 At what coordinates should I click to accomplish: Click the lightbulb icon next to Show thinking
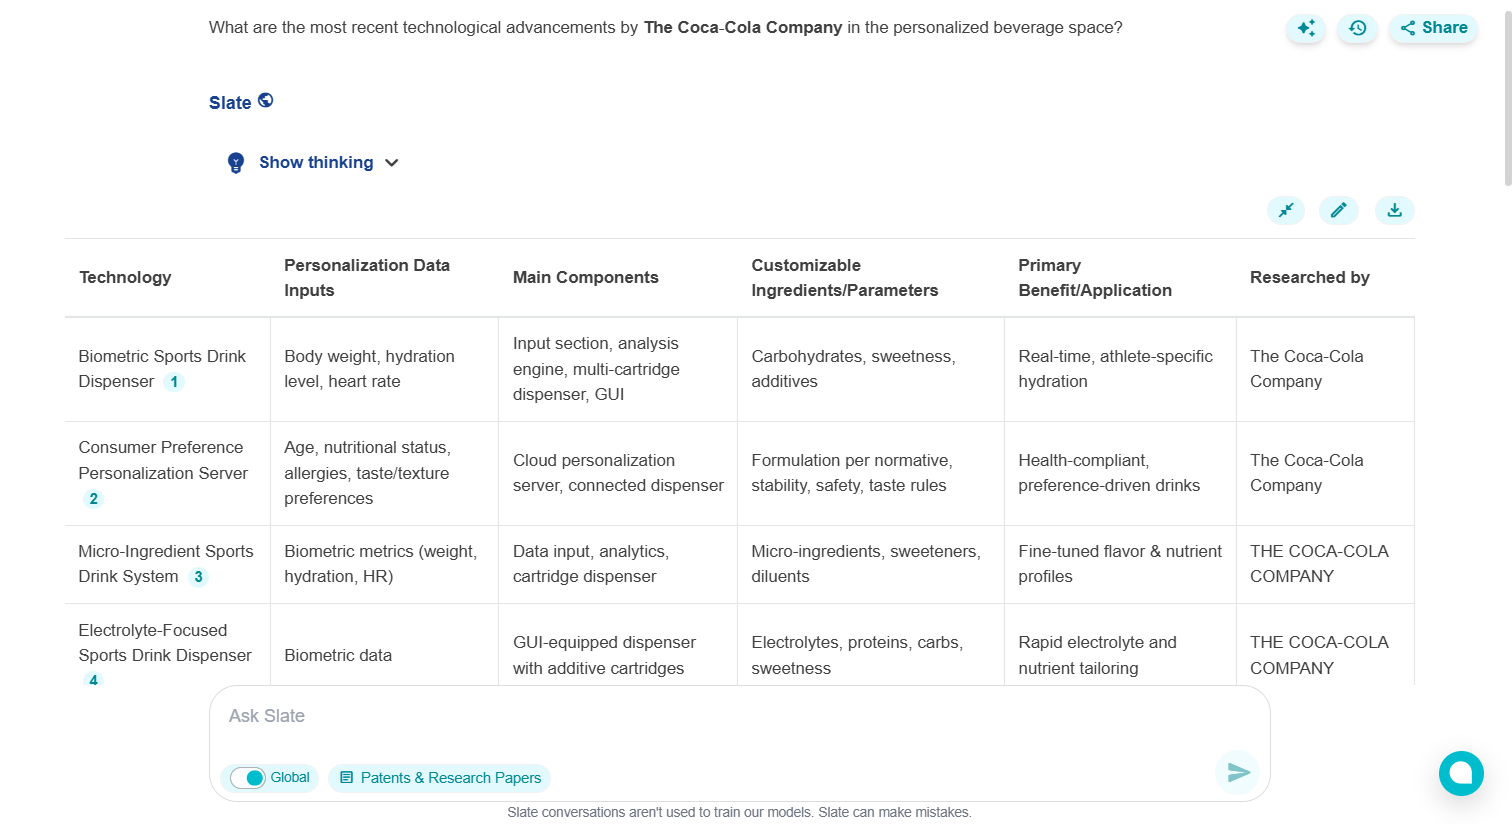[x=236, y=162]
